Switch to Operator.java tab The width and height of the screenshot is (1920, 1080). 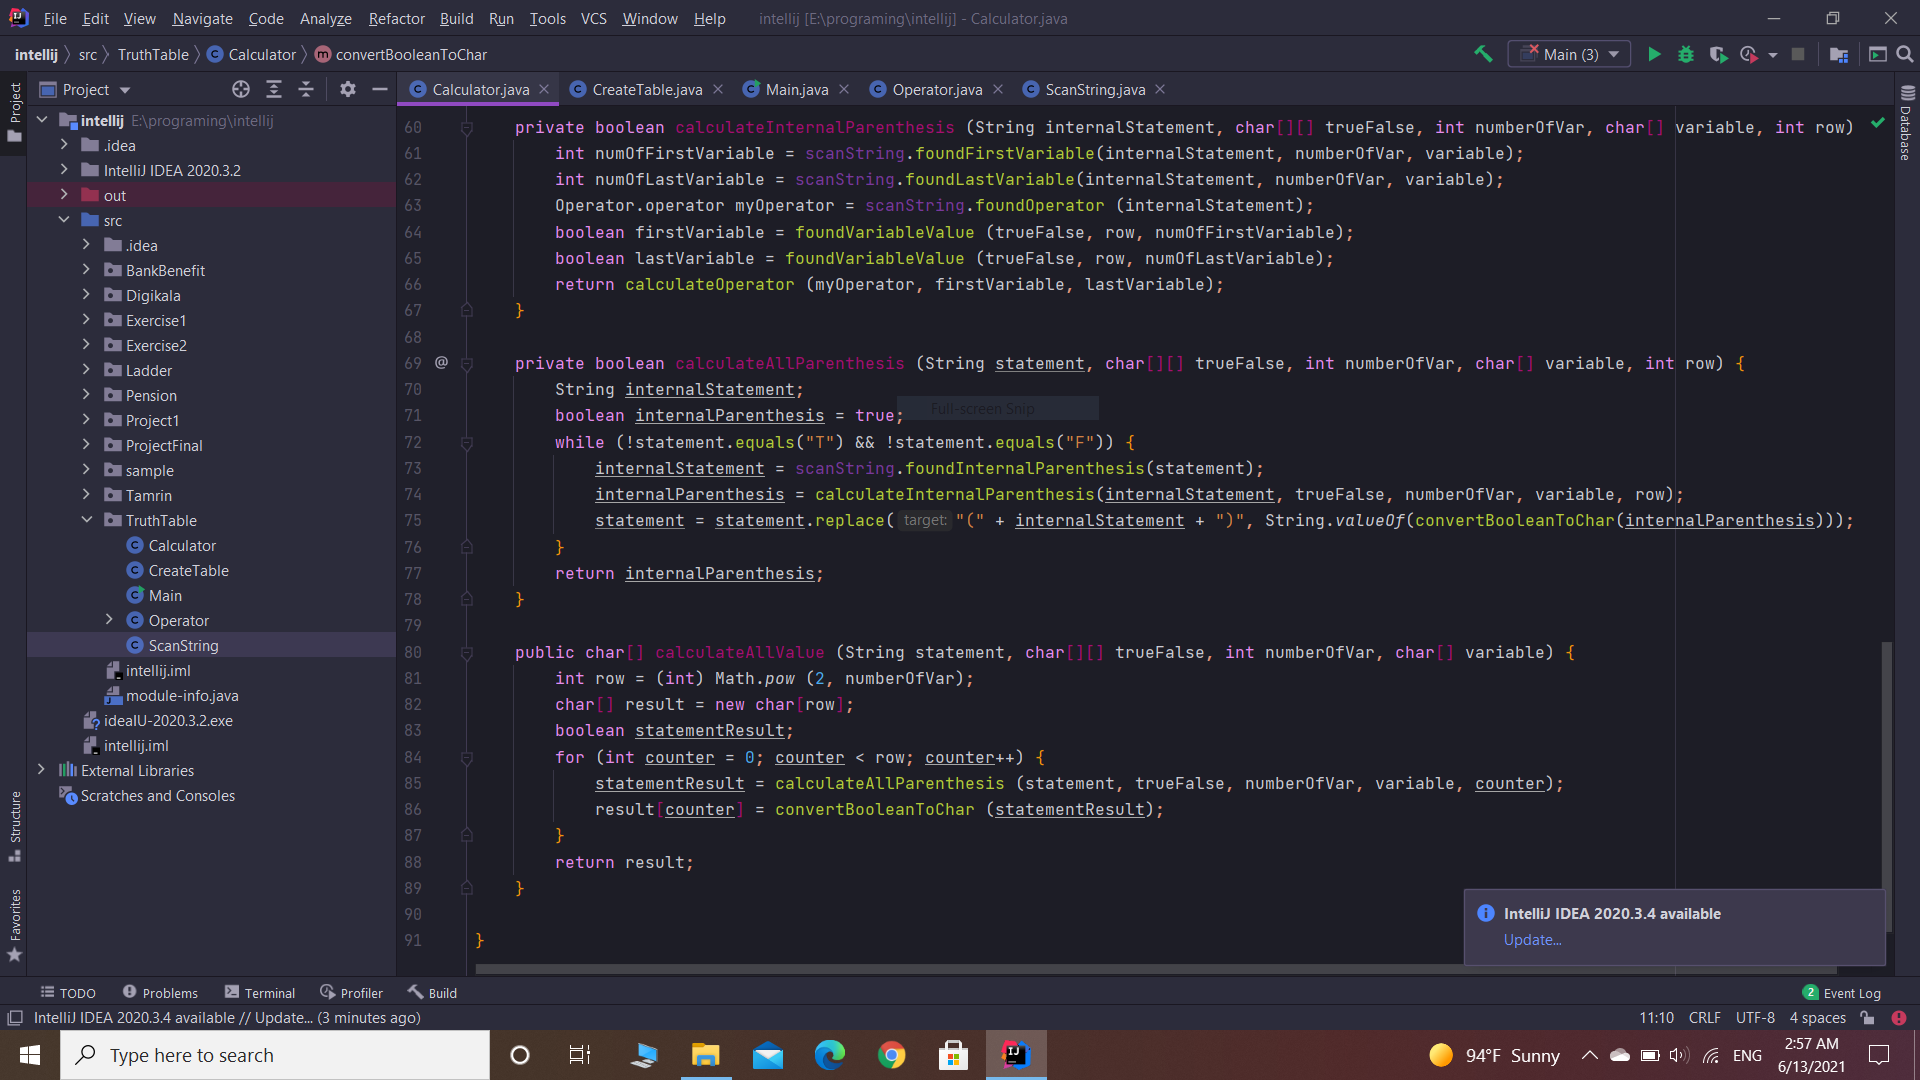point(936,89)
